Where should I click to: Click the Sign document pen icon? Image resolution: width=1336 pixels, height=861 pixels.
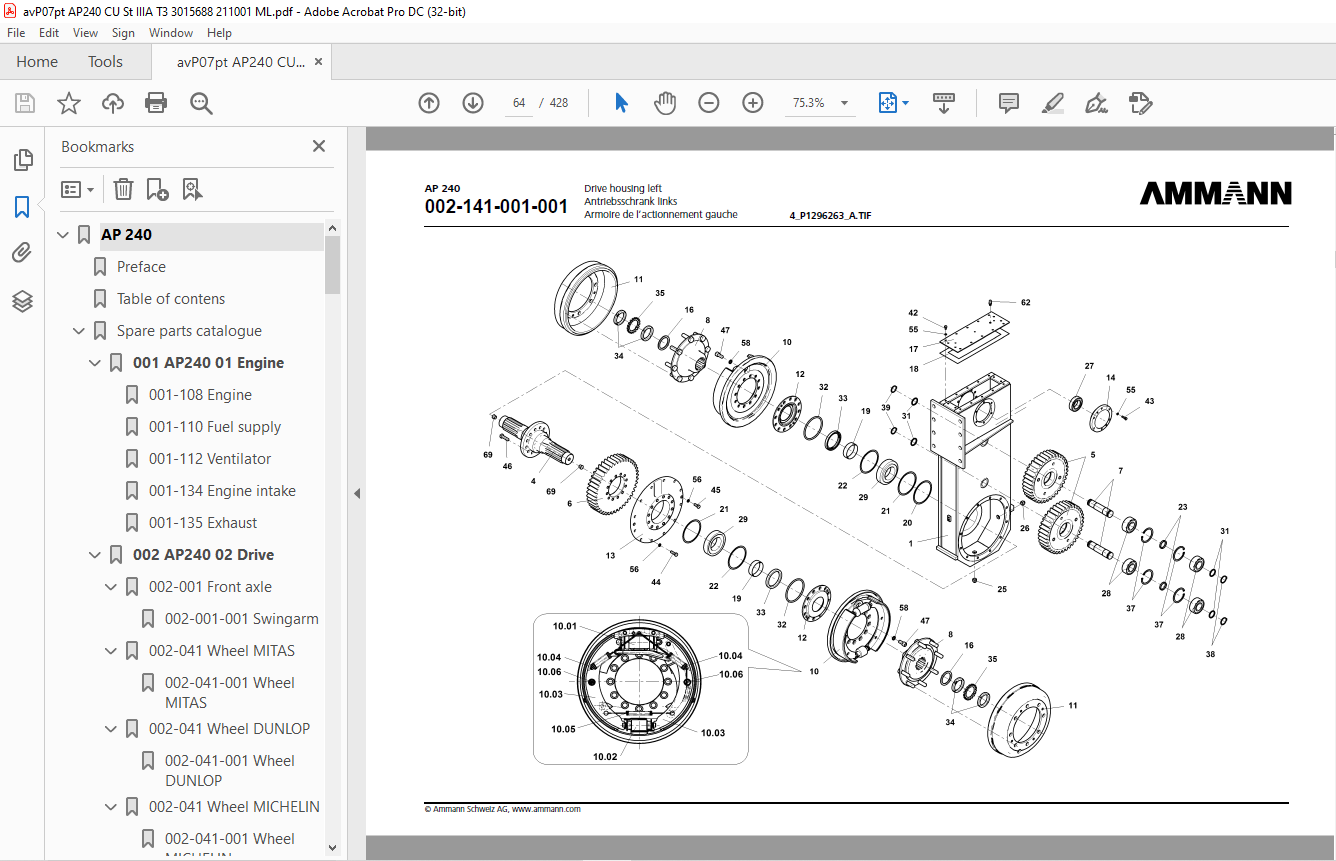(1096, 103)
